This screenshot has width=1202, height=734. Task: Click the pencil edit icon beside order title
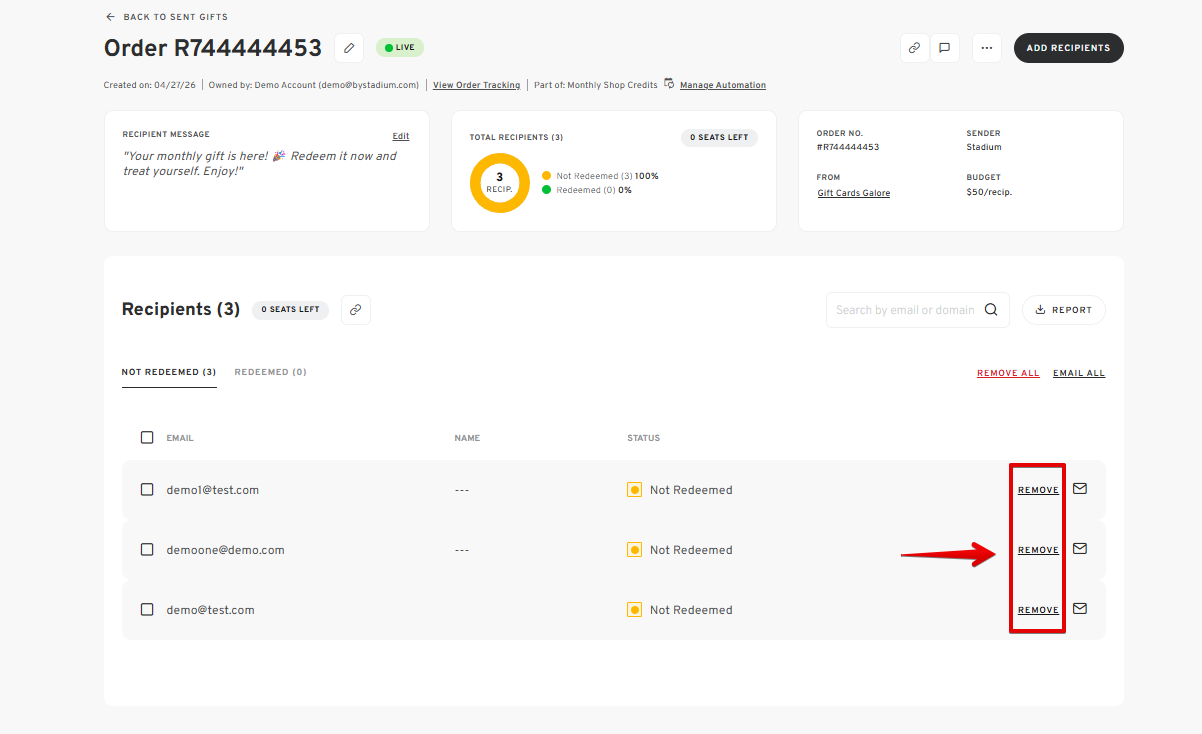pos(349,48)
